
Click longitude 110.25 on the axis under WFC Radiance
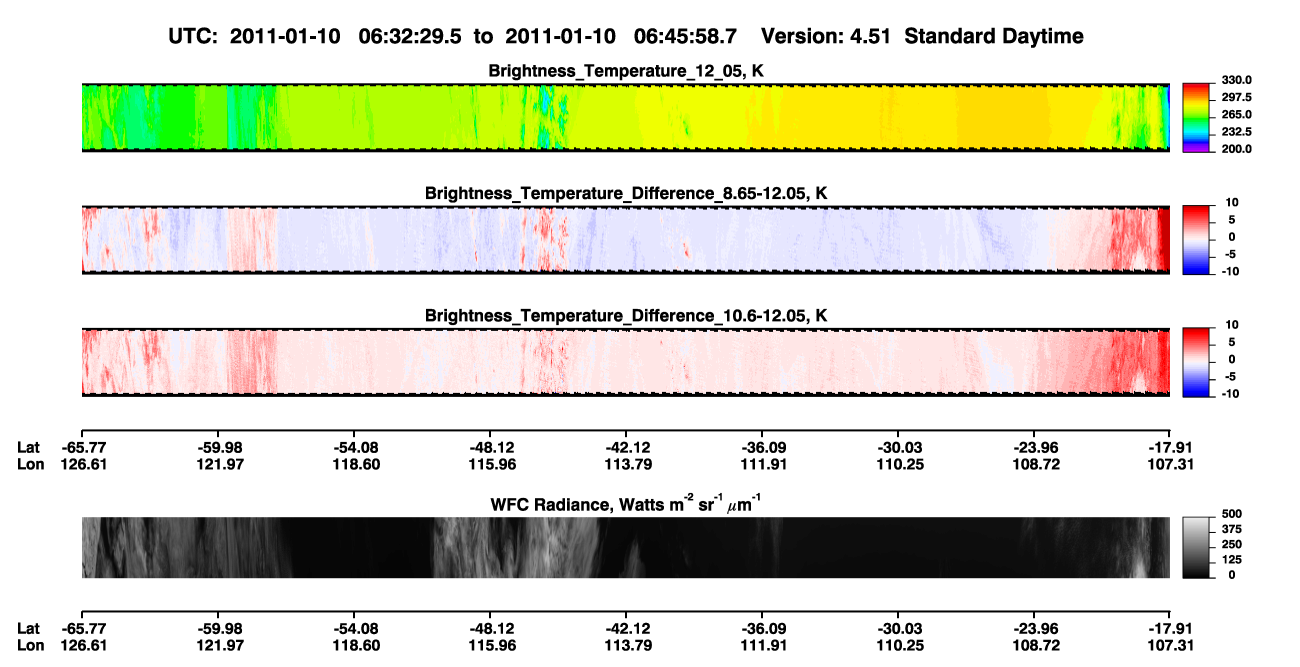point(898,644)
